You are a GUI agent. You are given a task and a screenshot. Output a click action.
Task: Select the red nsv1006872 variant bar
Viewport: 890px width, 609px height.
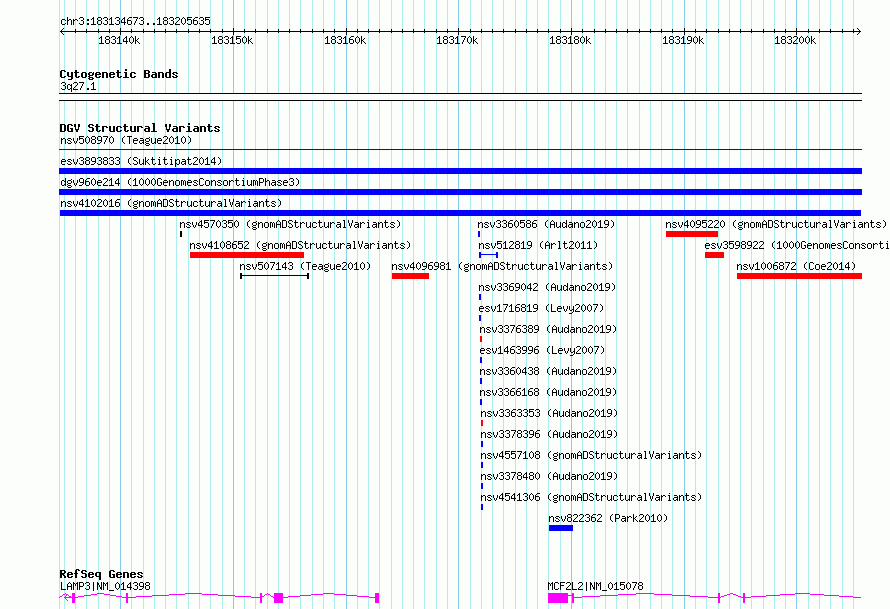799,276
